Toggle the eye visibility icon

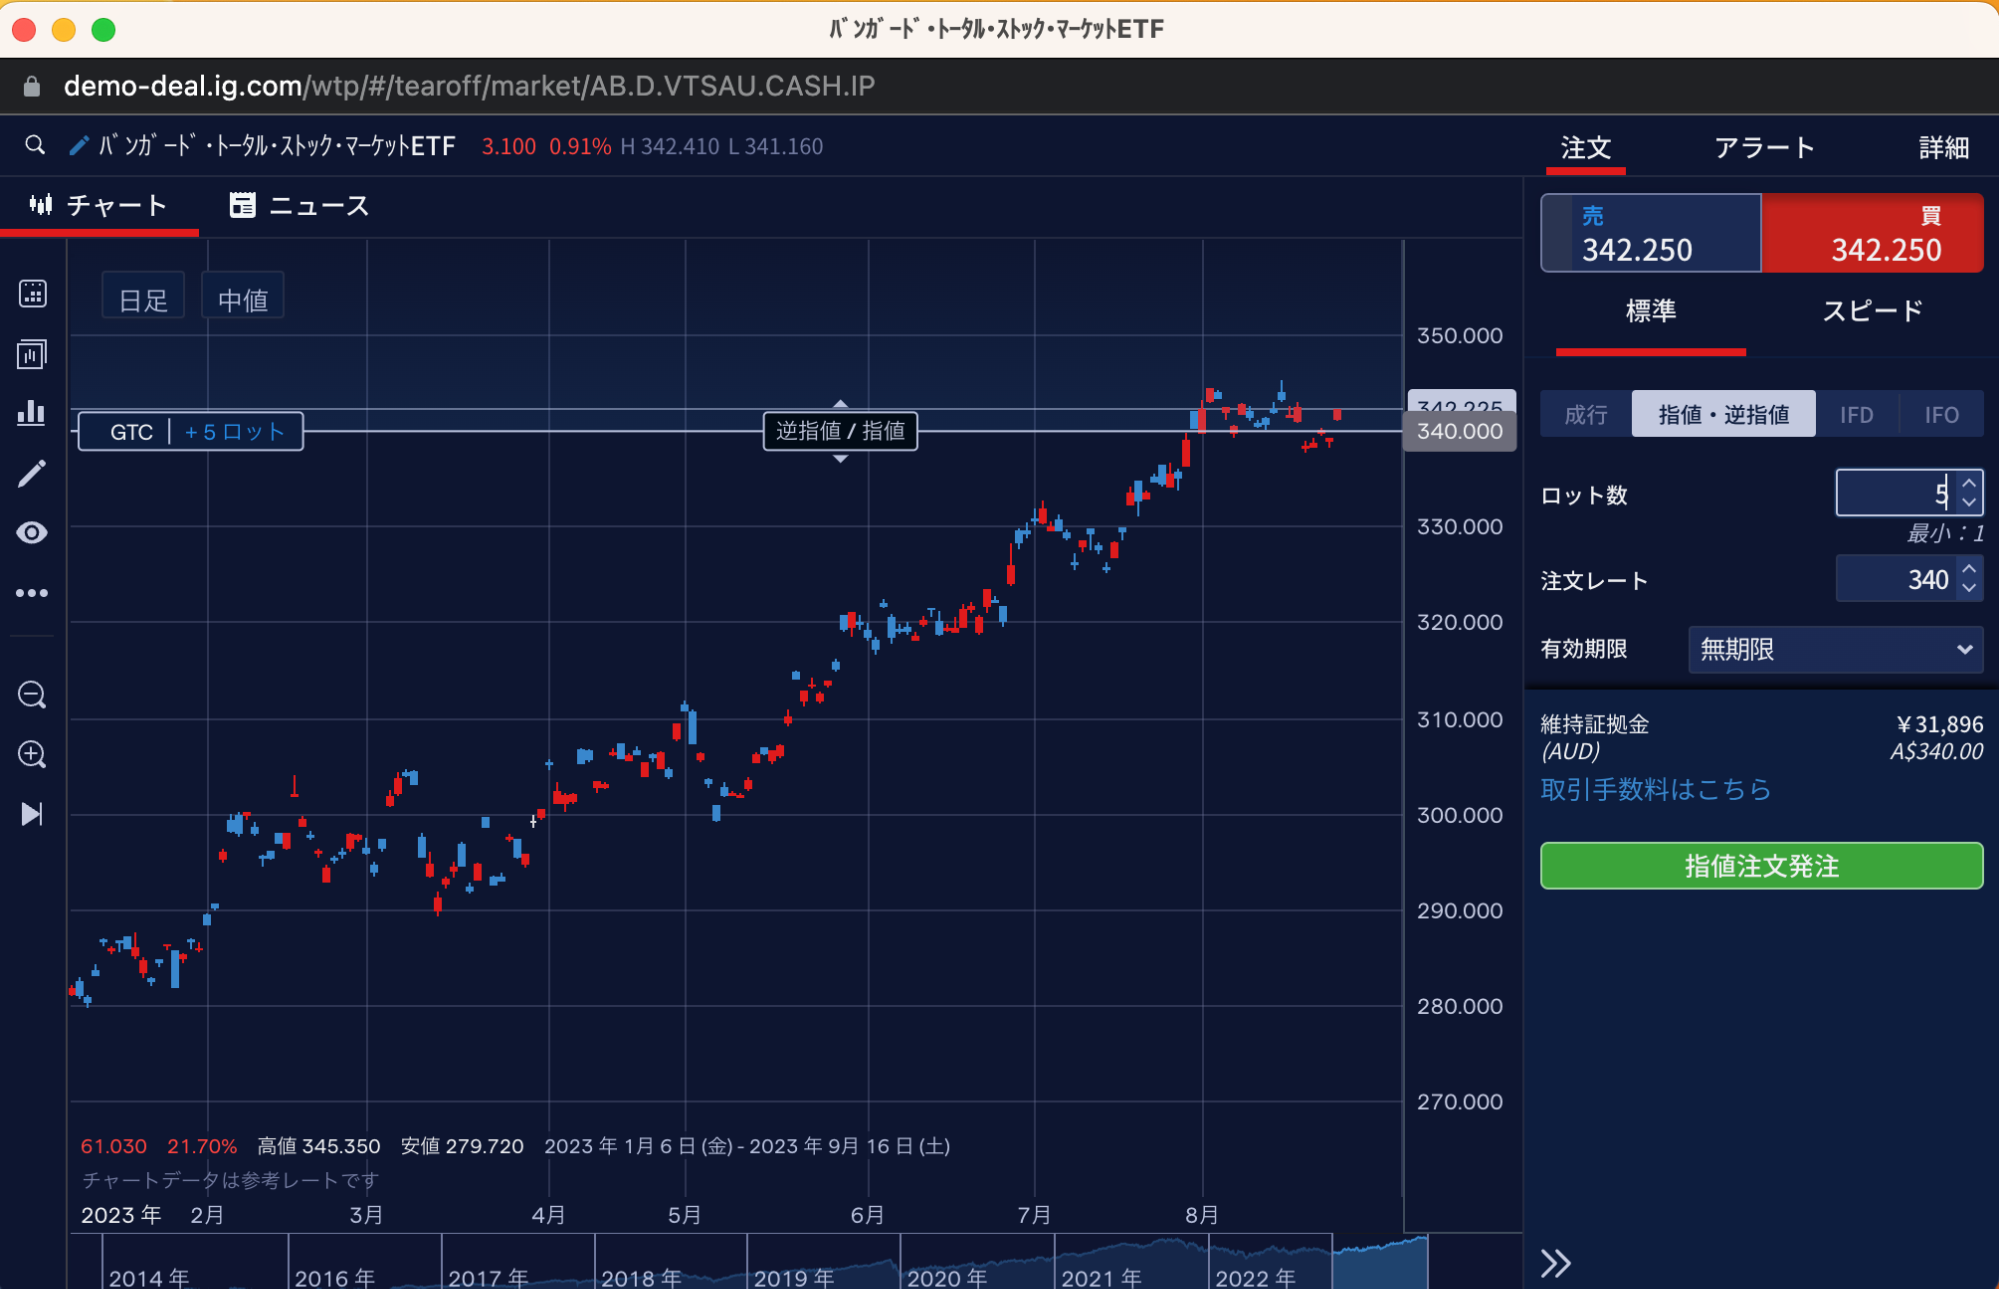[x=32, y=533]
